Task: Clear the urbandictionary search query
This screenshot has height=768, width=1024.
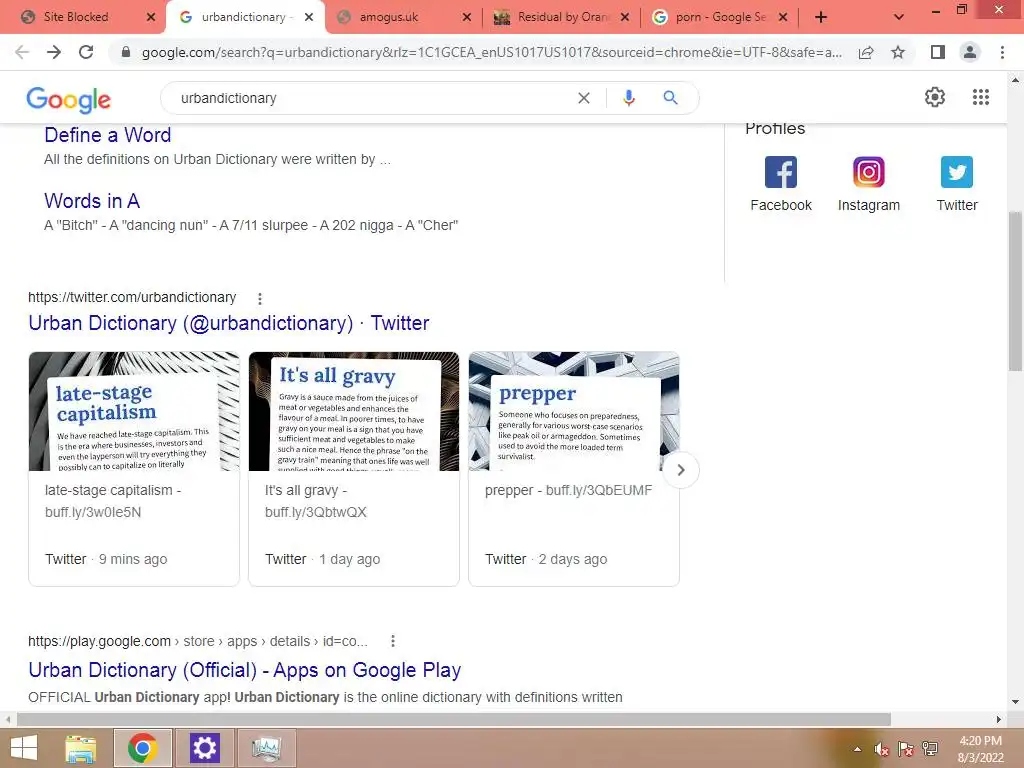Action: [x=584, y=98]
